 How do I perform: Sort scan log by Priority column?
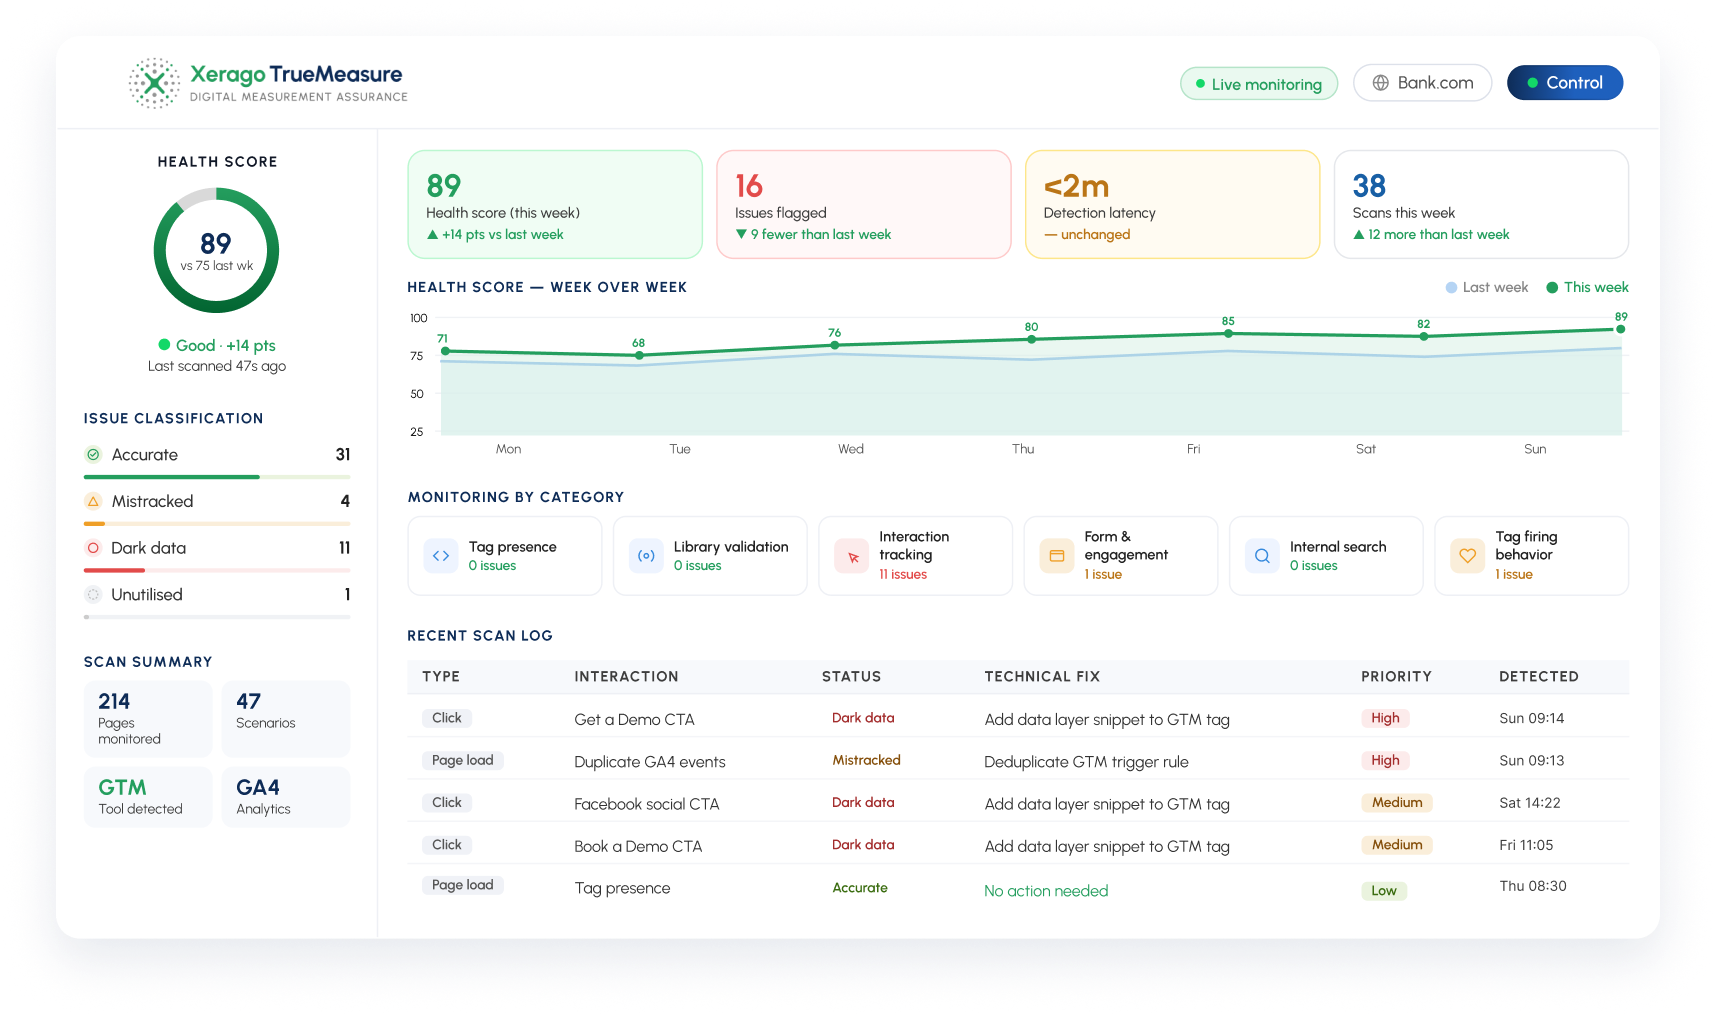coord(1396,677)
